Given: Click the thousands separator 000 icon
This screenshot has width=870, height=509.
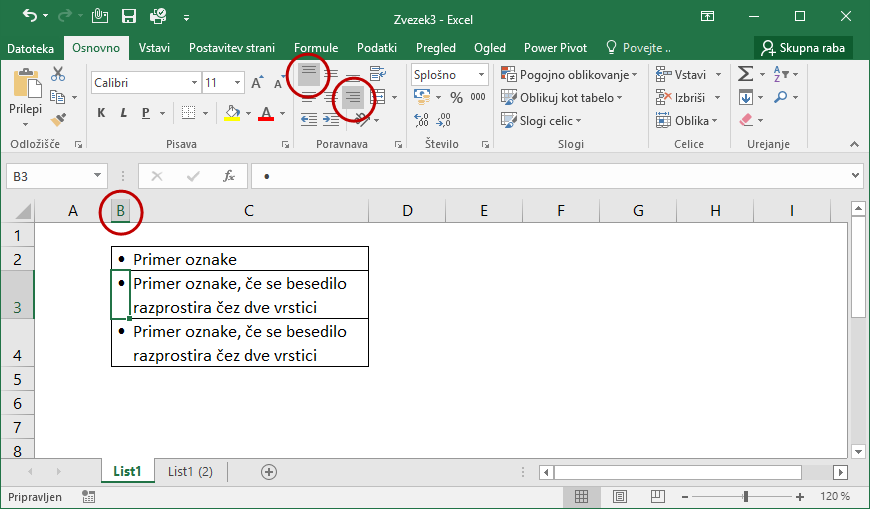Looking at the screenshot, I should pyautogui.click(x=478, y=97).
